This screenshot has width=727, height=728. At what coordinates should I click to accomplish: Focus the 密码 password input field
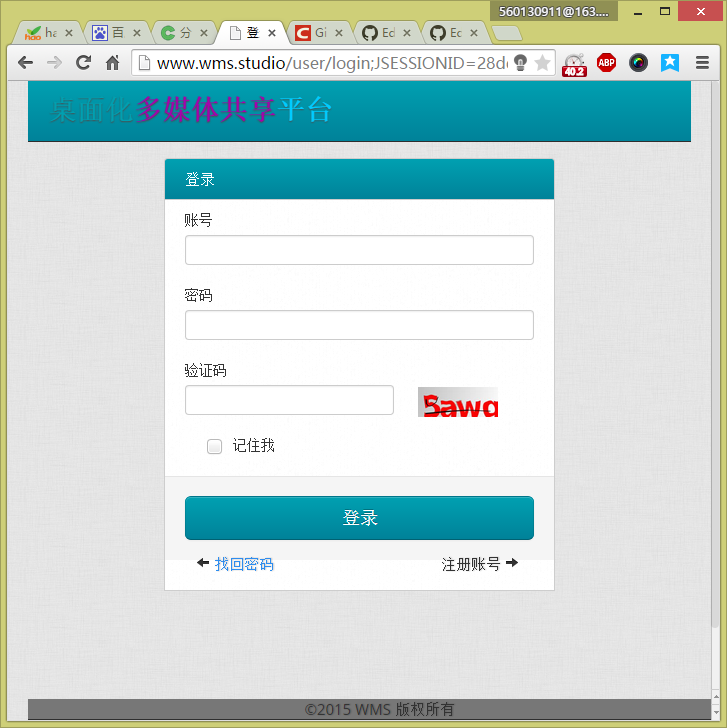[359, 325]
